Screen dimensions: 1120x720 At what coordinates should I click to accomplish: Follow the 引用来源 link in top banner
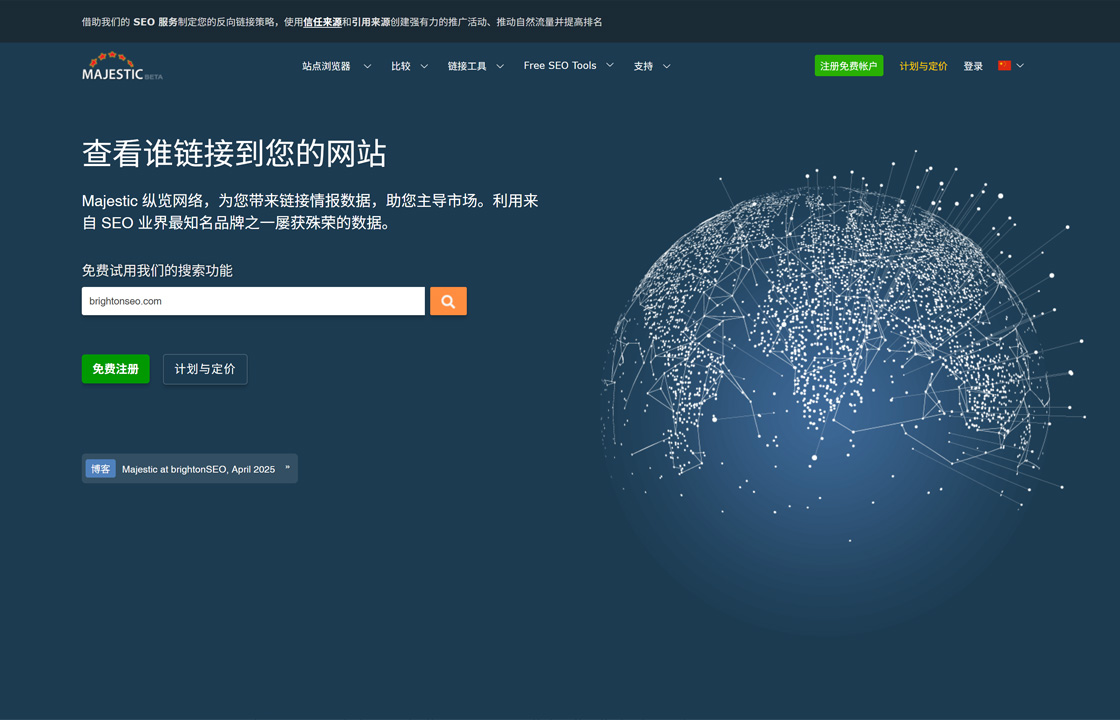(371, 22)
